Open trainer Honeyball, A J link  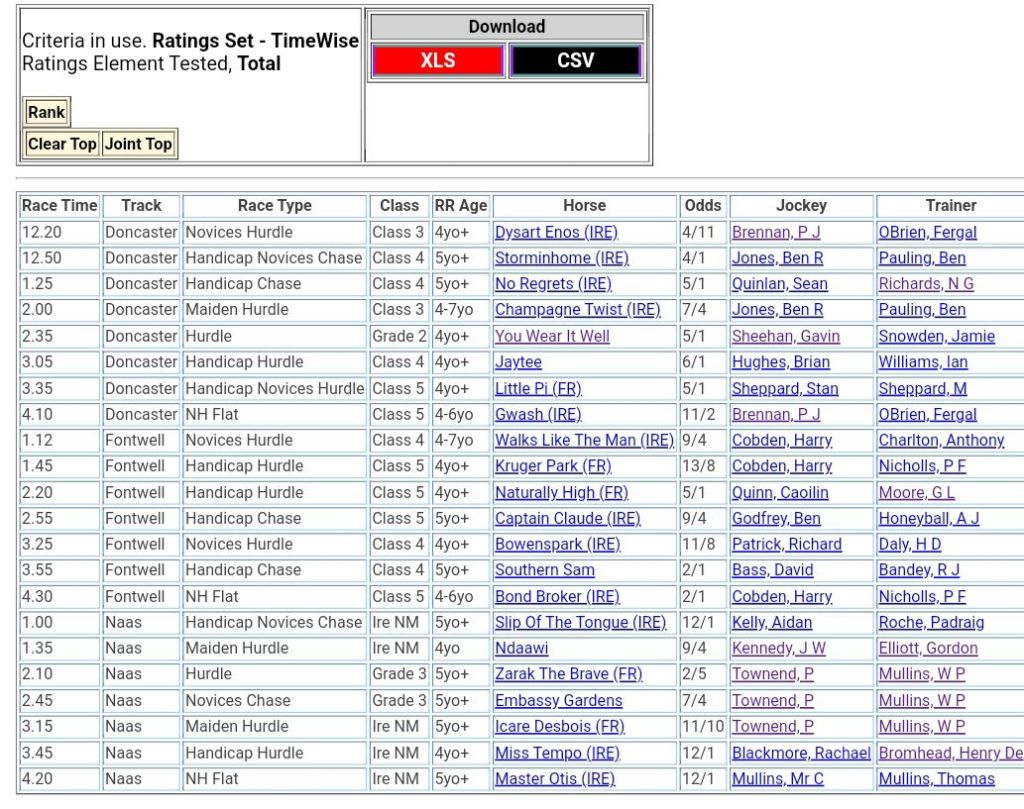(x=928, y=518)
